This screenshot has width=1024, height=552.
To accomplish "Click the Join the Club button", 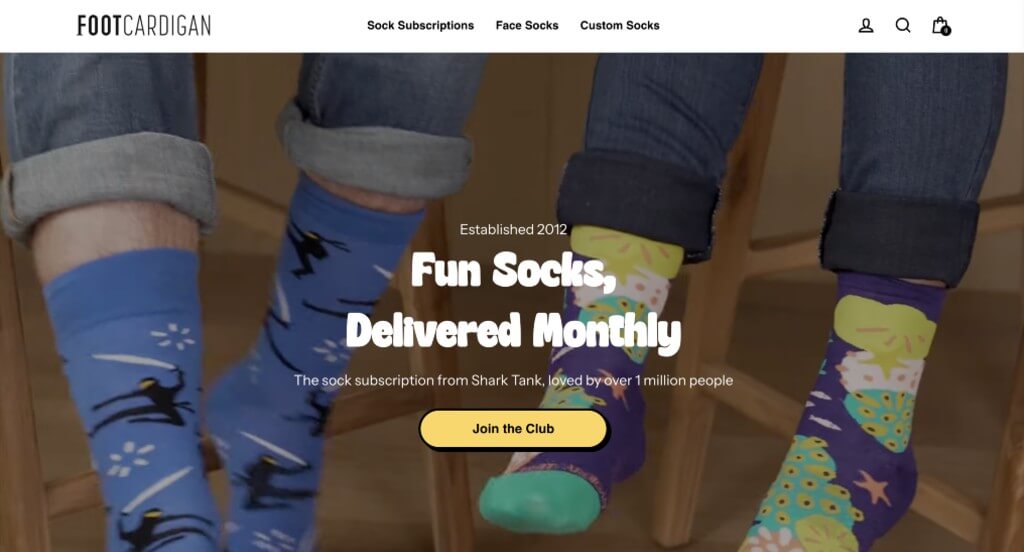I will tap(513, 429).
